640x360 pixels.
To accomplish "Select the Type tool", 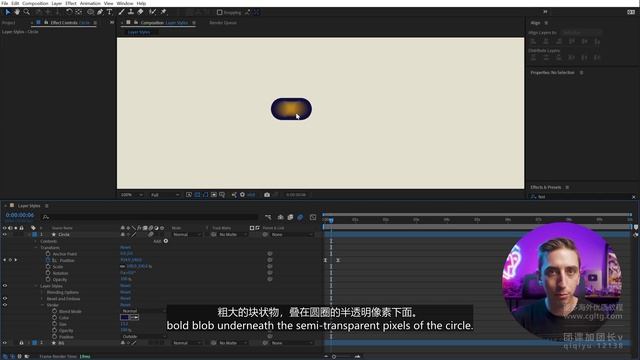I will (x=109, y=12).
